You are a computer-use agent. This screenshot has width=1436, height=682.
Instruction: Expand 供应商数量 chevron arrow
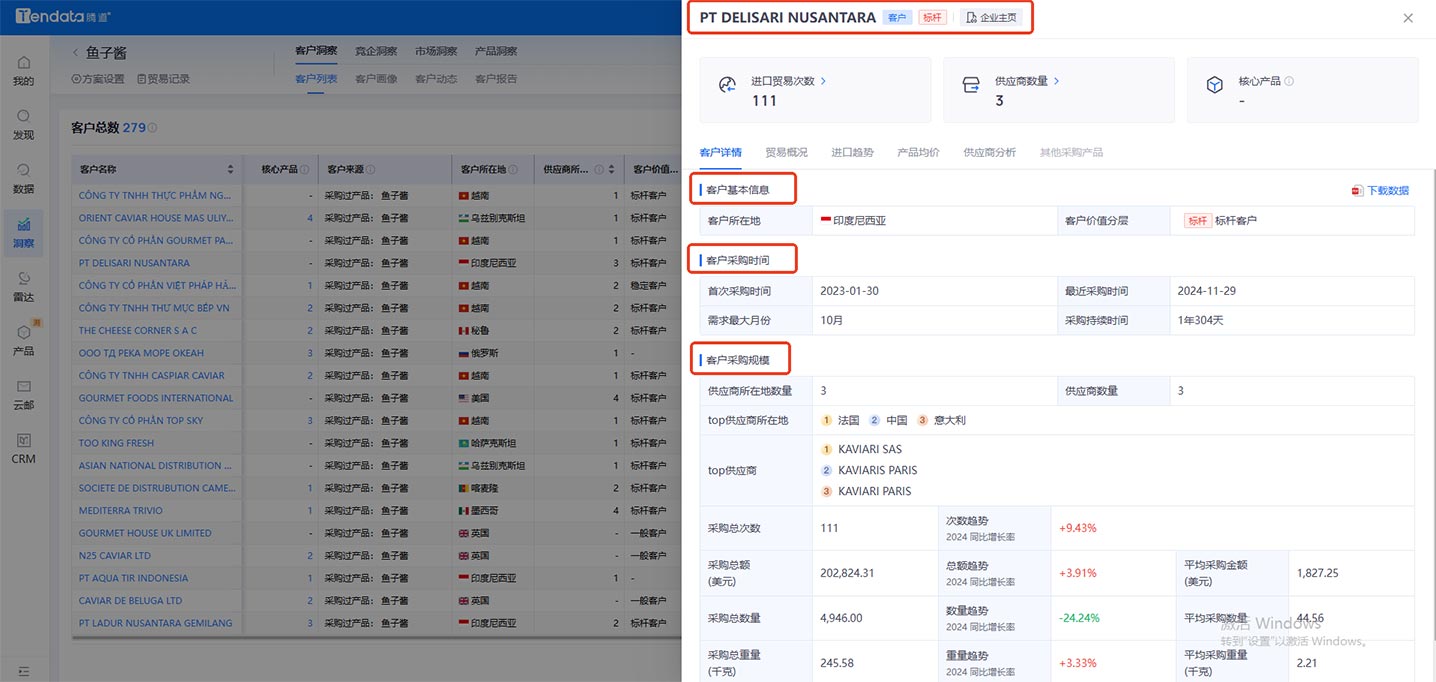click(x=1056, y=81)
